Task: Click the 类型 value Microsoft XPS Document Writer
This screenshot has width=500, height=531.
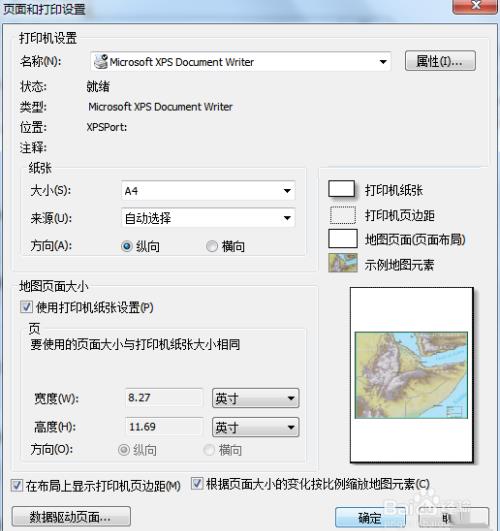Action: pyautogui.click(x=160, y=107)
